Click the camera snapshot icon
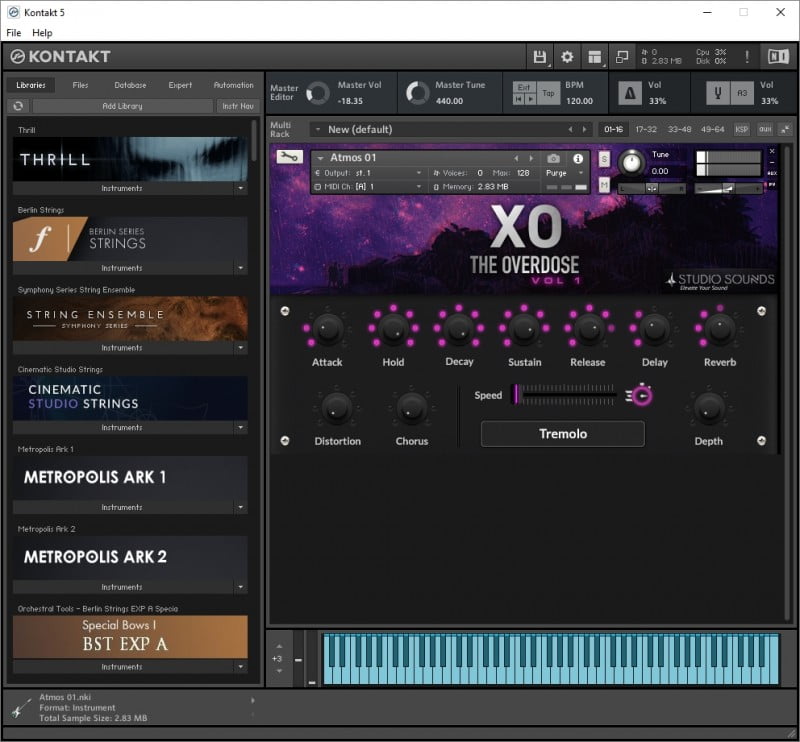The image size is (800, 742). (x=553, y=158)
